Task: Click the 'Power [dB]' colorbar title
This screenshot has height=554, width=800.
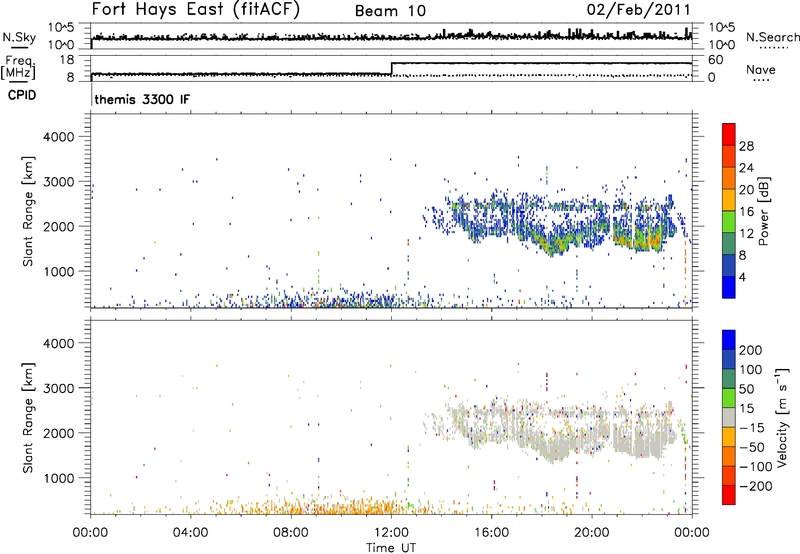Action: click(x=764, y=211)
